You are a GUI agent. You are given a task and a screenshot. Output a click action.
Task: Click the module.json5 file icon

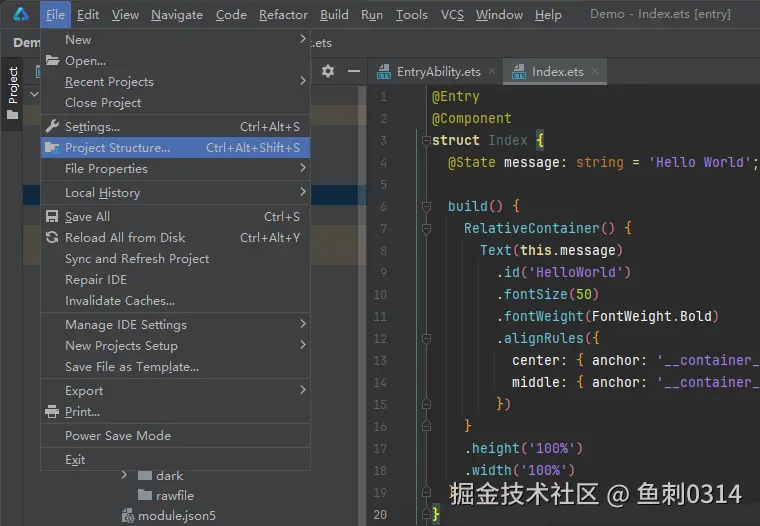click(x=128, y=516)
